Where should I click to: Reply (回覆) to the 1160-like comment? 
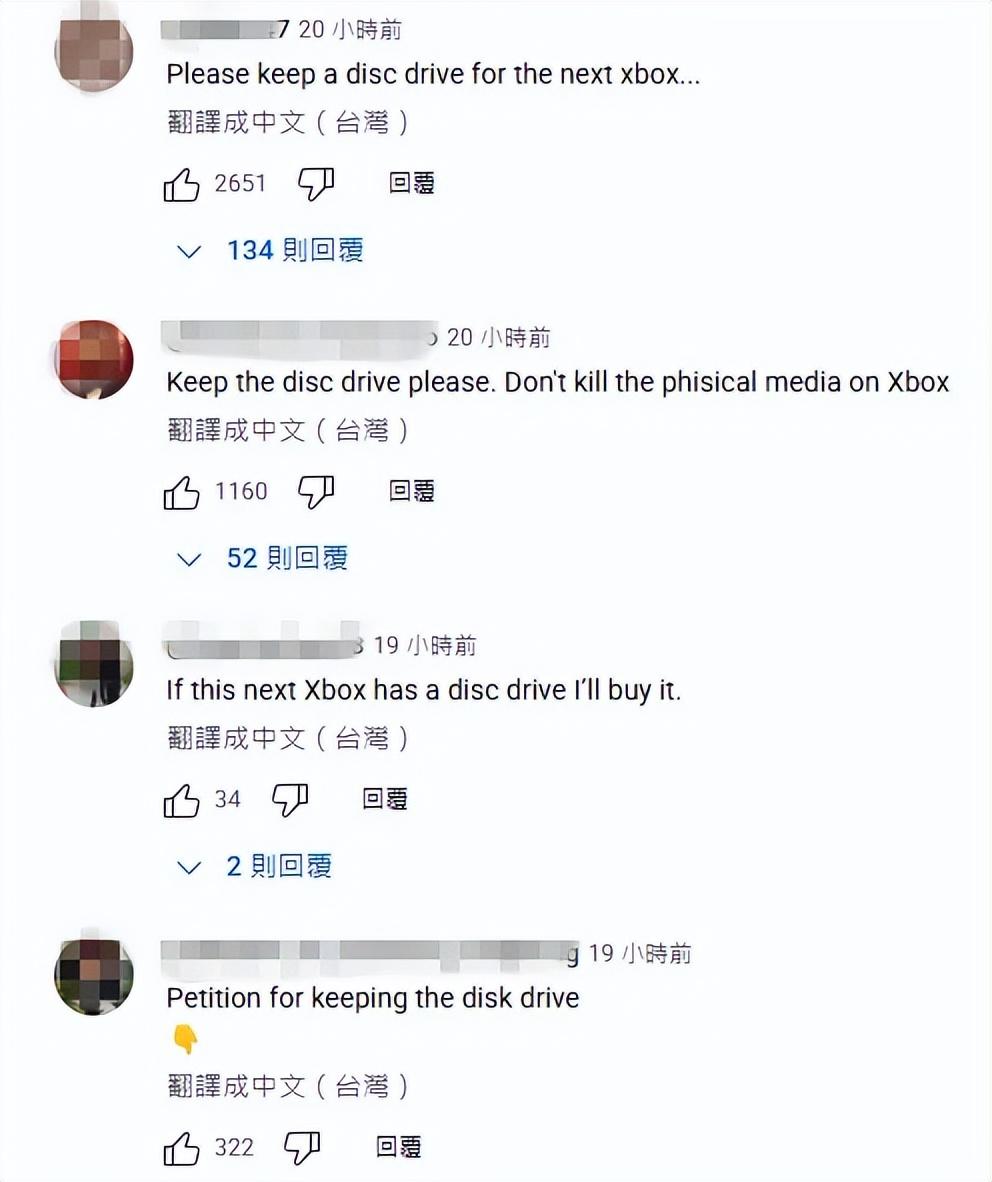point(412,491)
